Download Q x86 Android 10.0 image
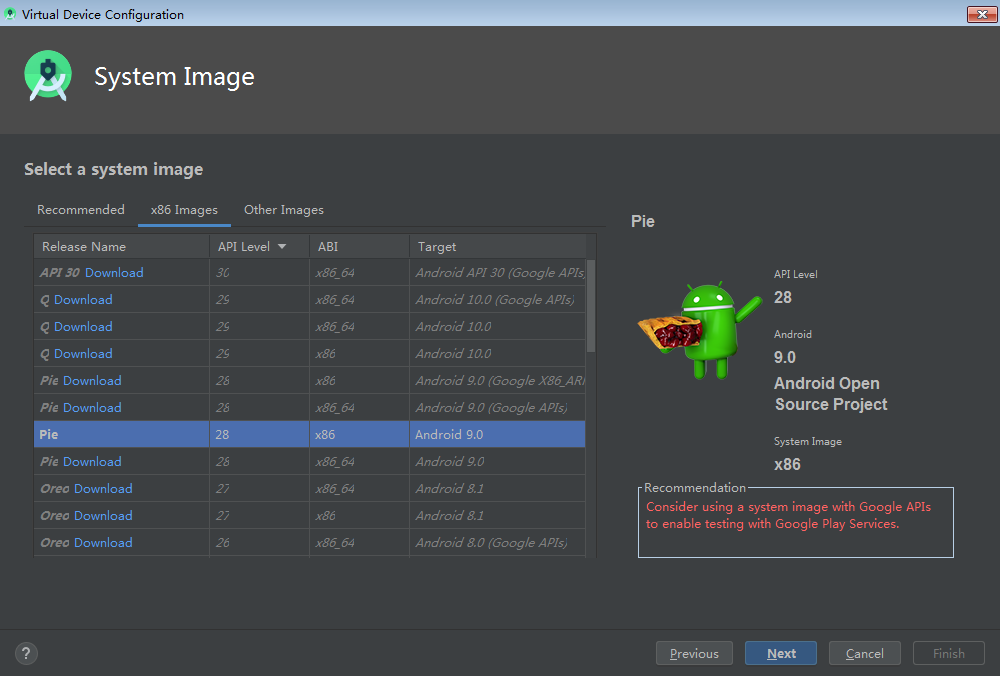 pos(83,353)
